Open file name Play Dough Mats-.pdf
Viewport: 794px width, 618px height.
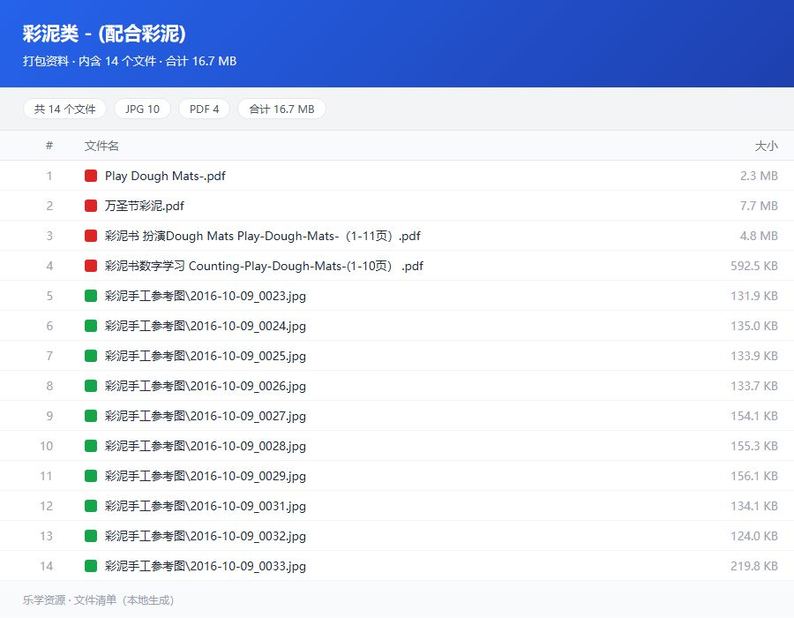coord(165,176)
